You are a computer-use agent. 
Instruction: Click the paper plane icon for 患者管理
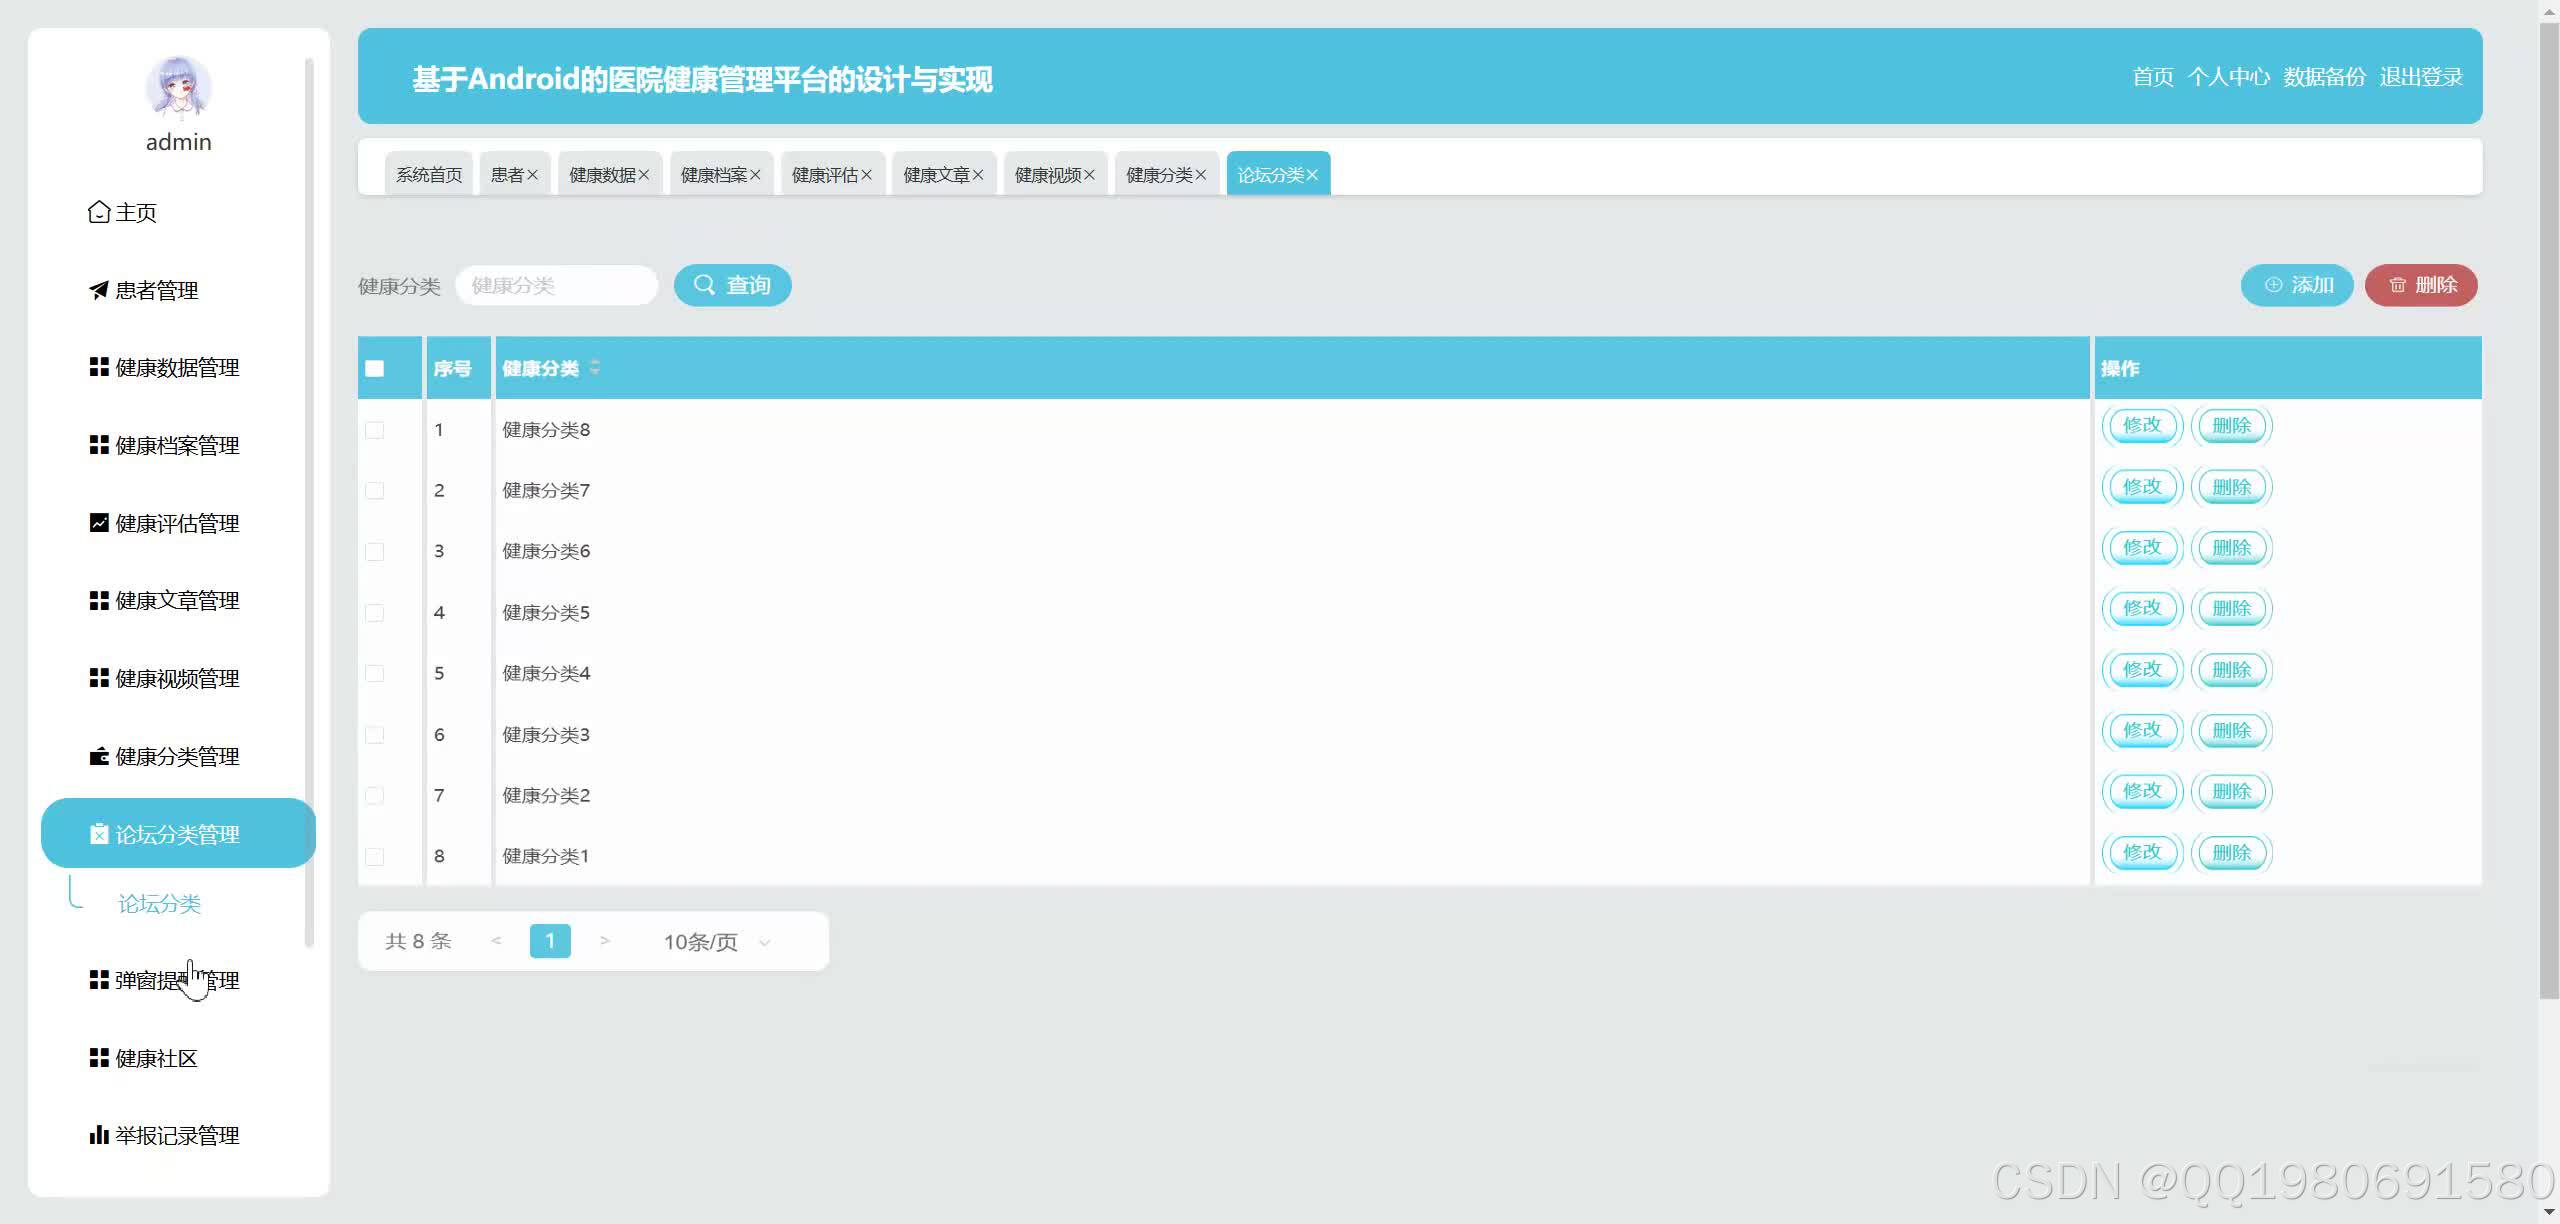coord(99,290)
